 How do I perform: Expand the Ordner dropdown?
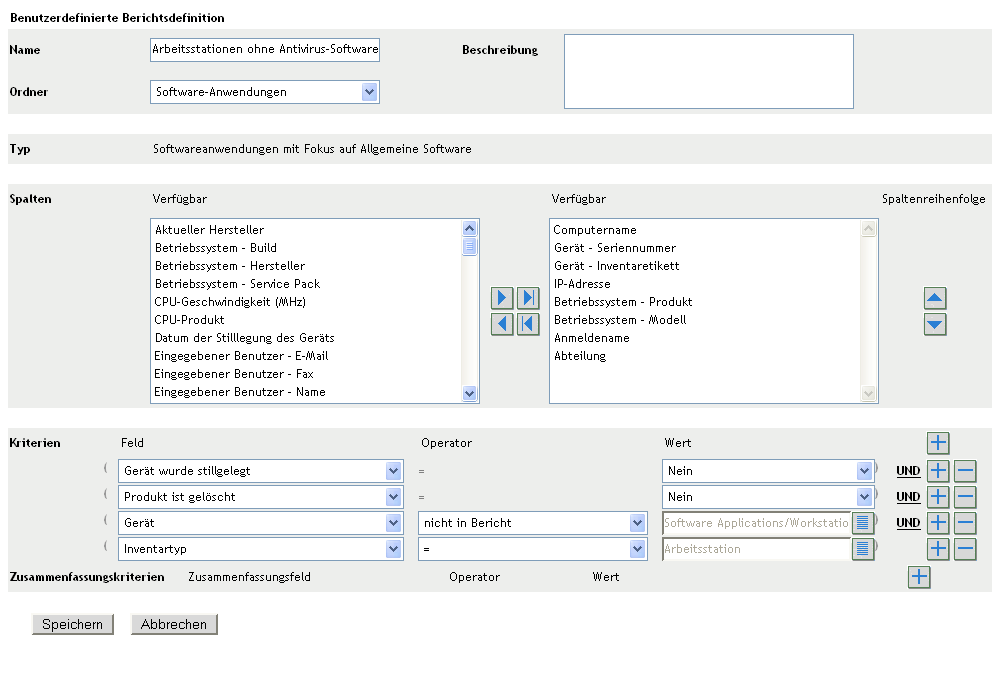click(x=369, y=92)
